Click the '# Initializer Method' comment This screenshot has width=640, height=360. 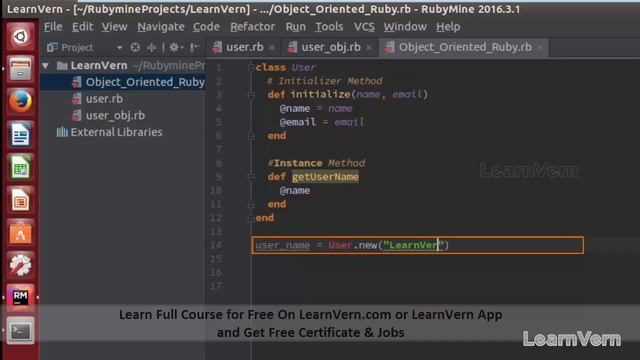325,81
